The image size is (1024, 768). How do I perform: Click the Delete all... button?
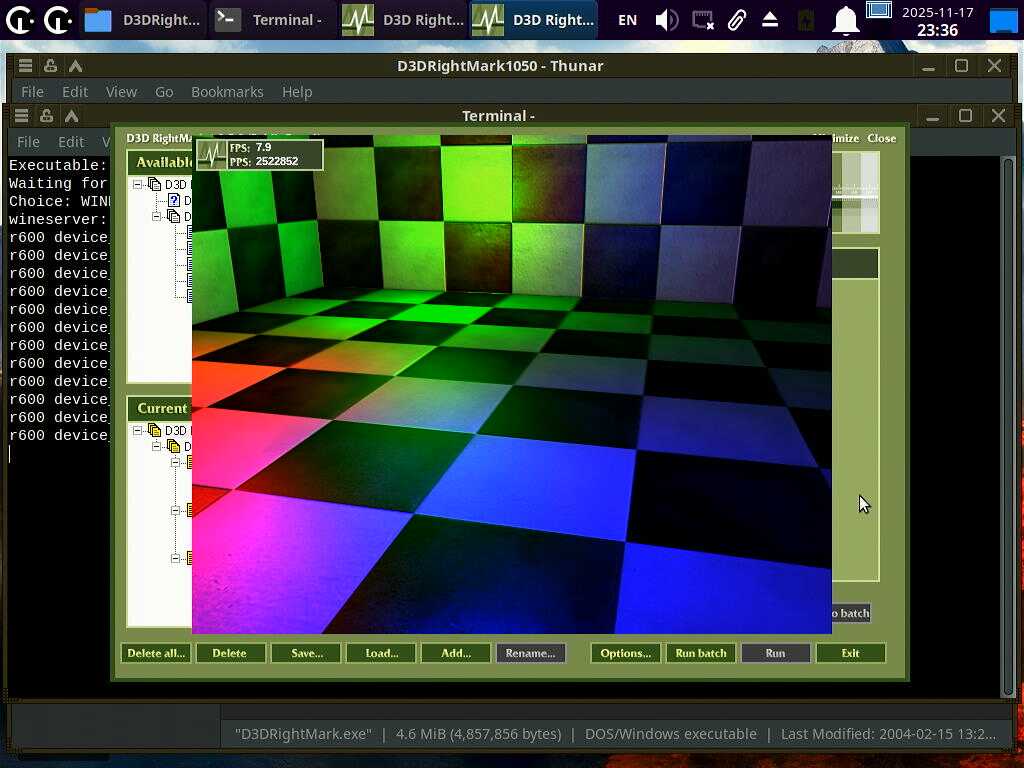point(156,653)
